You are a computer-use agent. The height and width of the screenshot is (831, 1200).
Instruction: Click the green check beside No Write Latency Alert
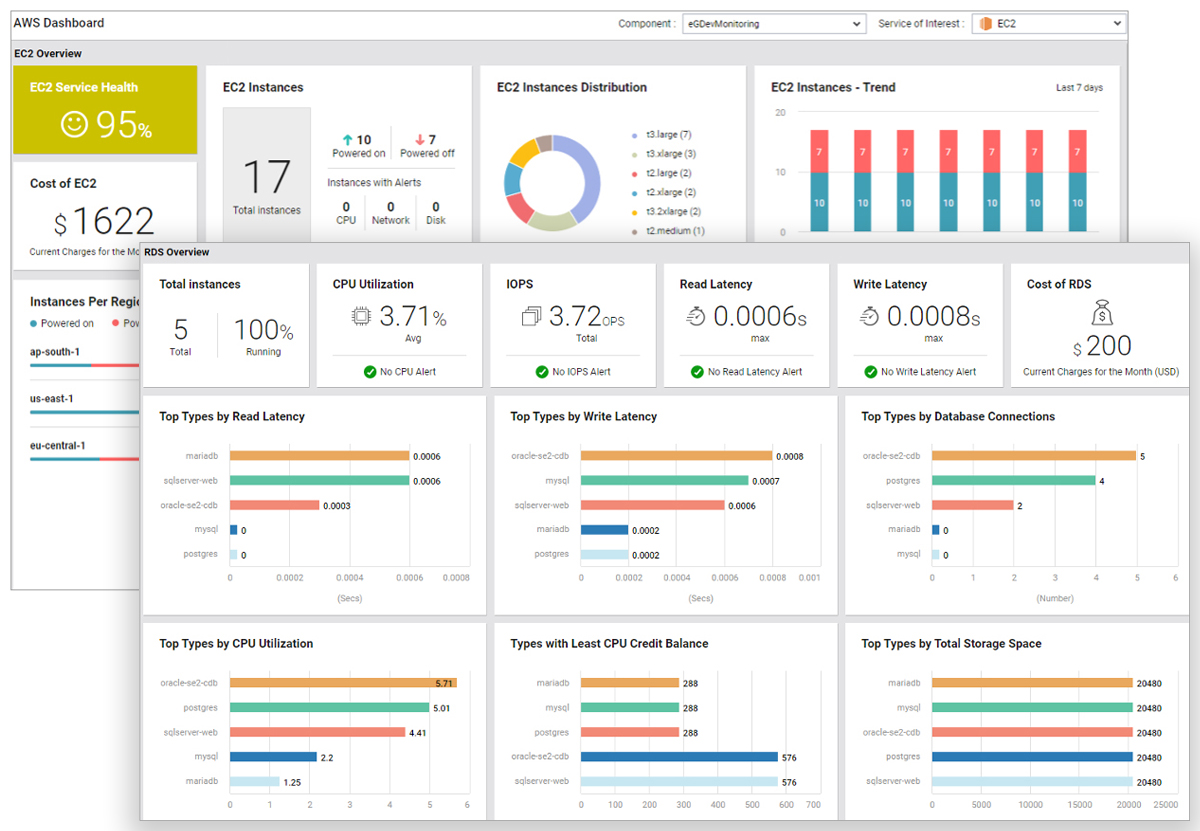[871, 372]
